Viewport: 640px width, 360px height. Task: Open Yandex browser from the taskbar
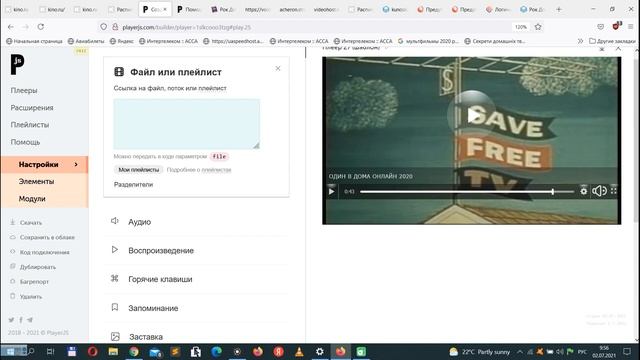278,351
